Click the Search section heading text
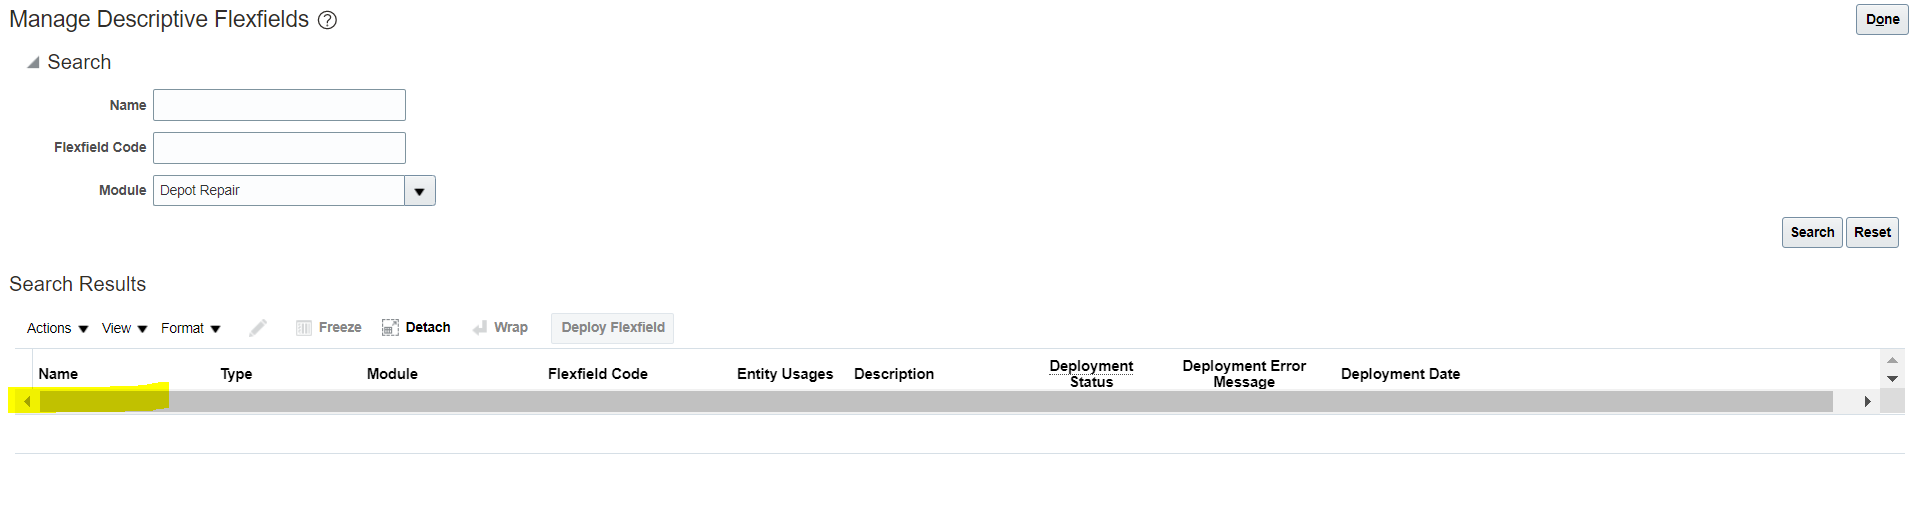Screen dimensions: 1909x516 pyautogui.click(x=79, y=62)
